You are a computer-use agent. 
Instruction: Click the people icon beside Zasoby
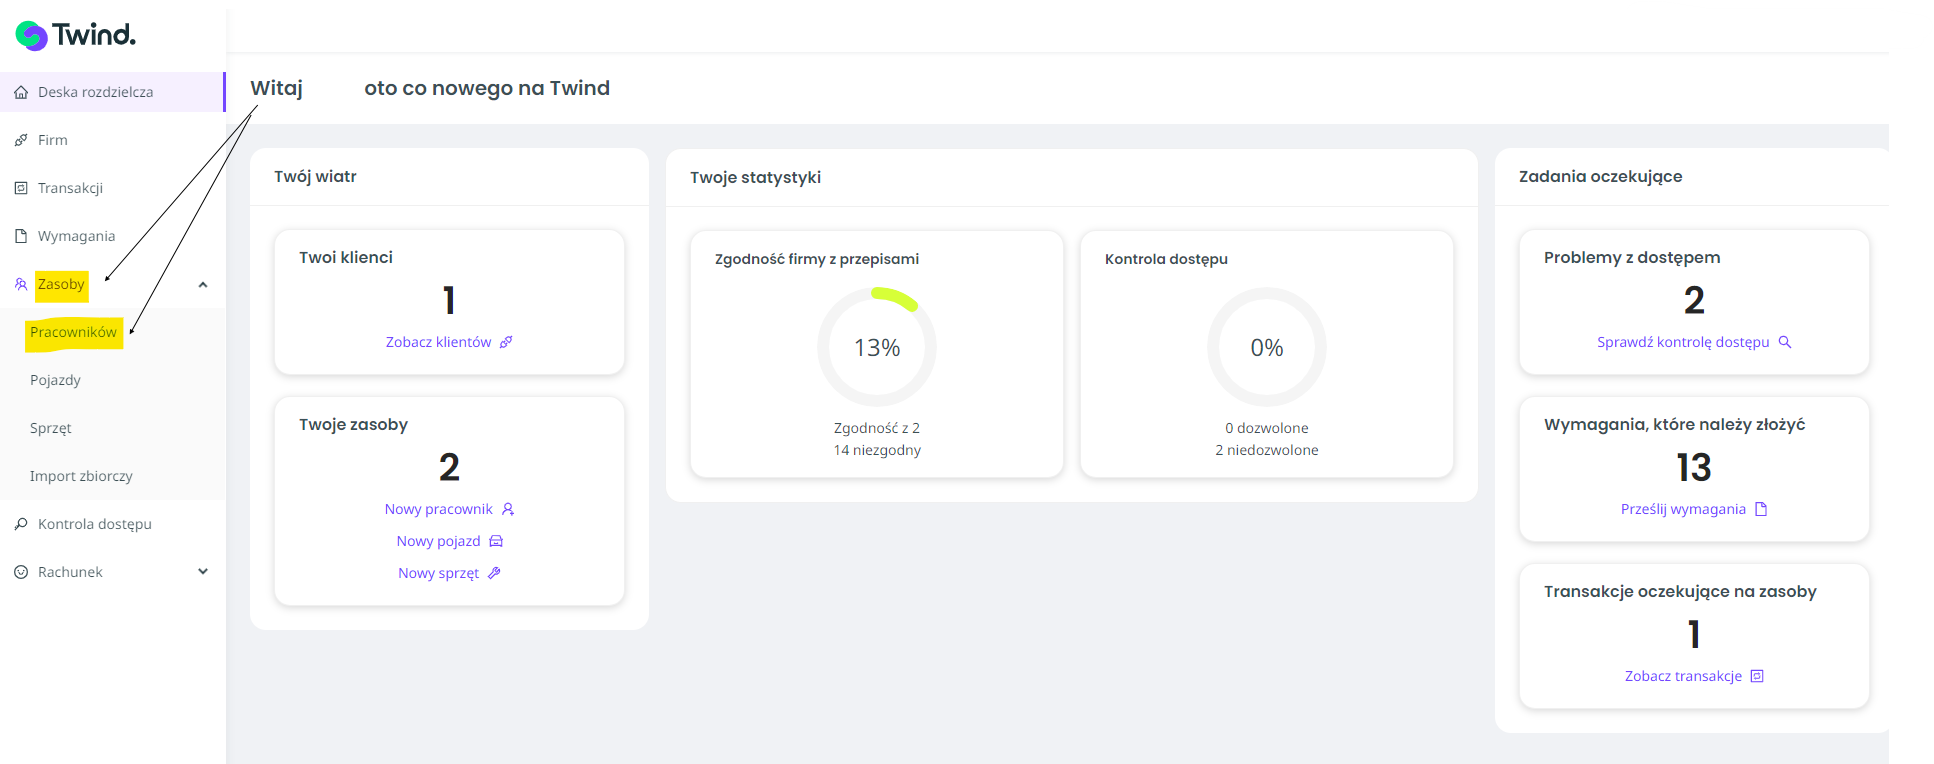pyautogui.click(x=21, y=284)
